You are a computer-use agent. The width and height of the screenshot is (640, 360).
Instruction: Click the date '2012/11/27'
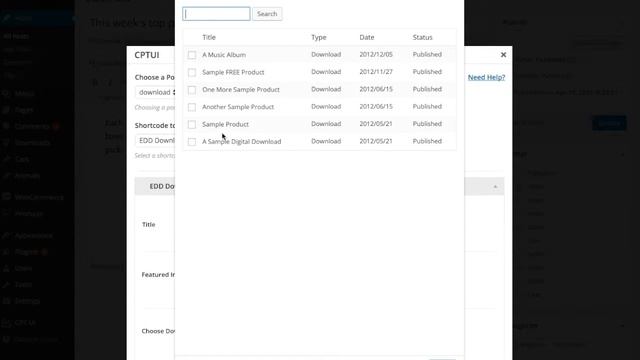tap(376, 72)
